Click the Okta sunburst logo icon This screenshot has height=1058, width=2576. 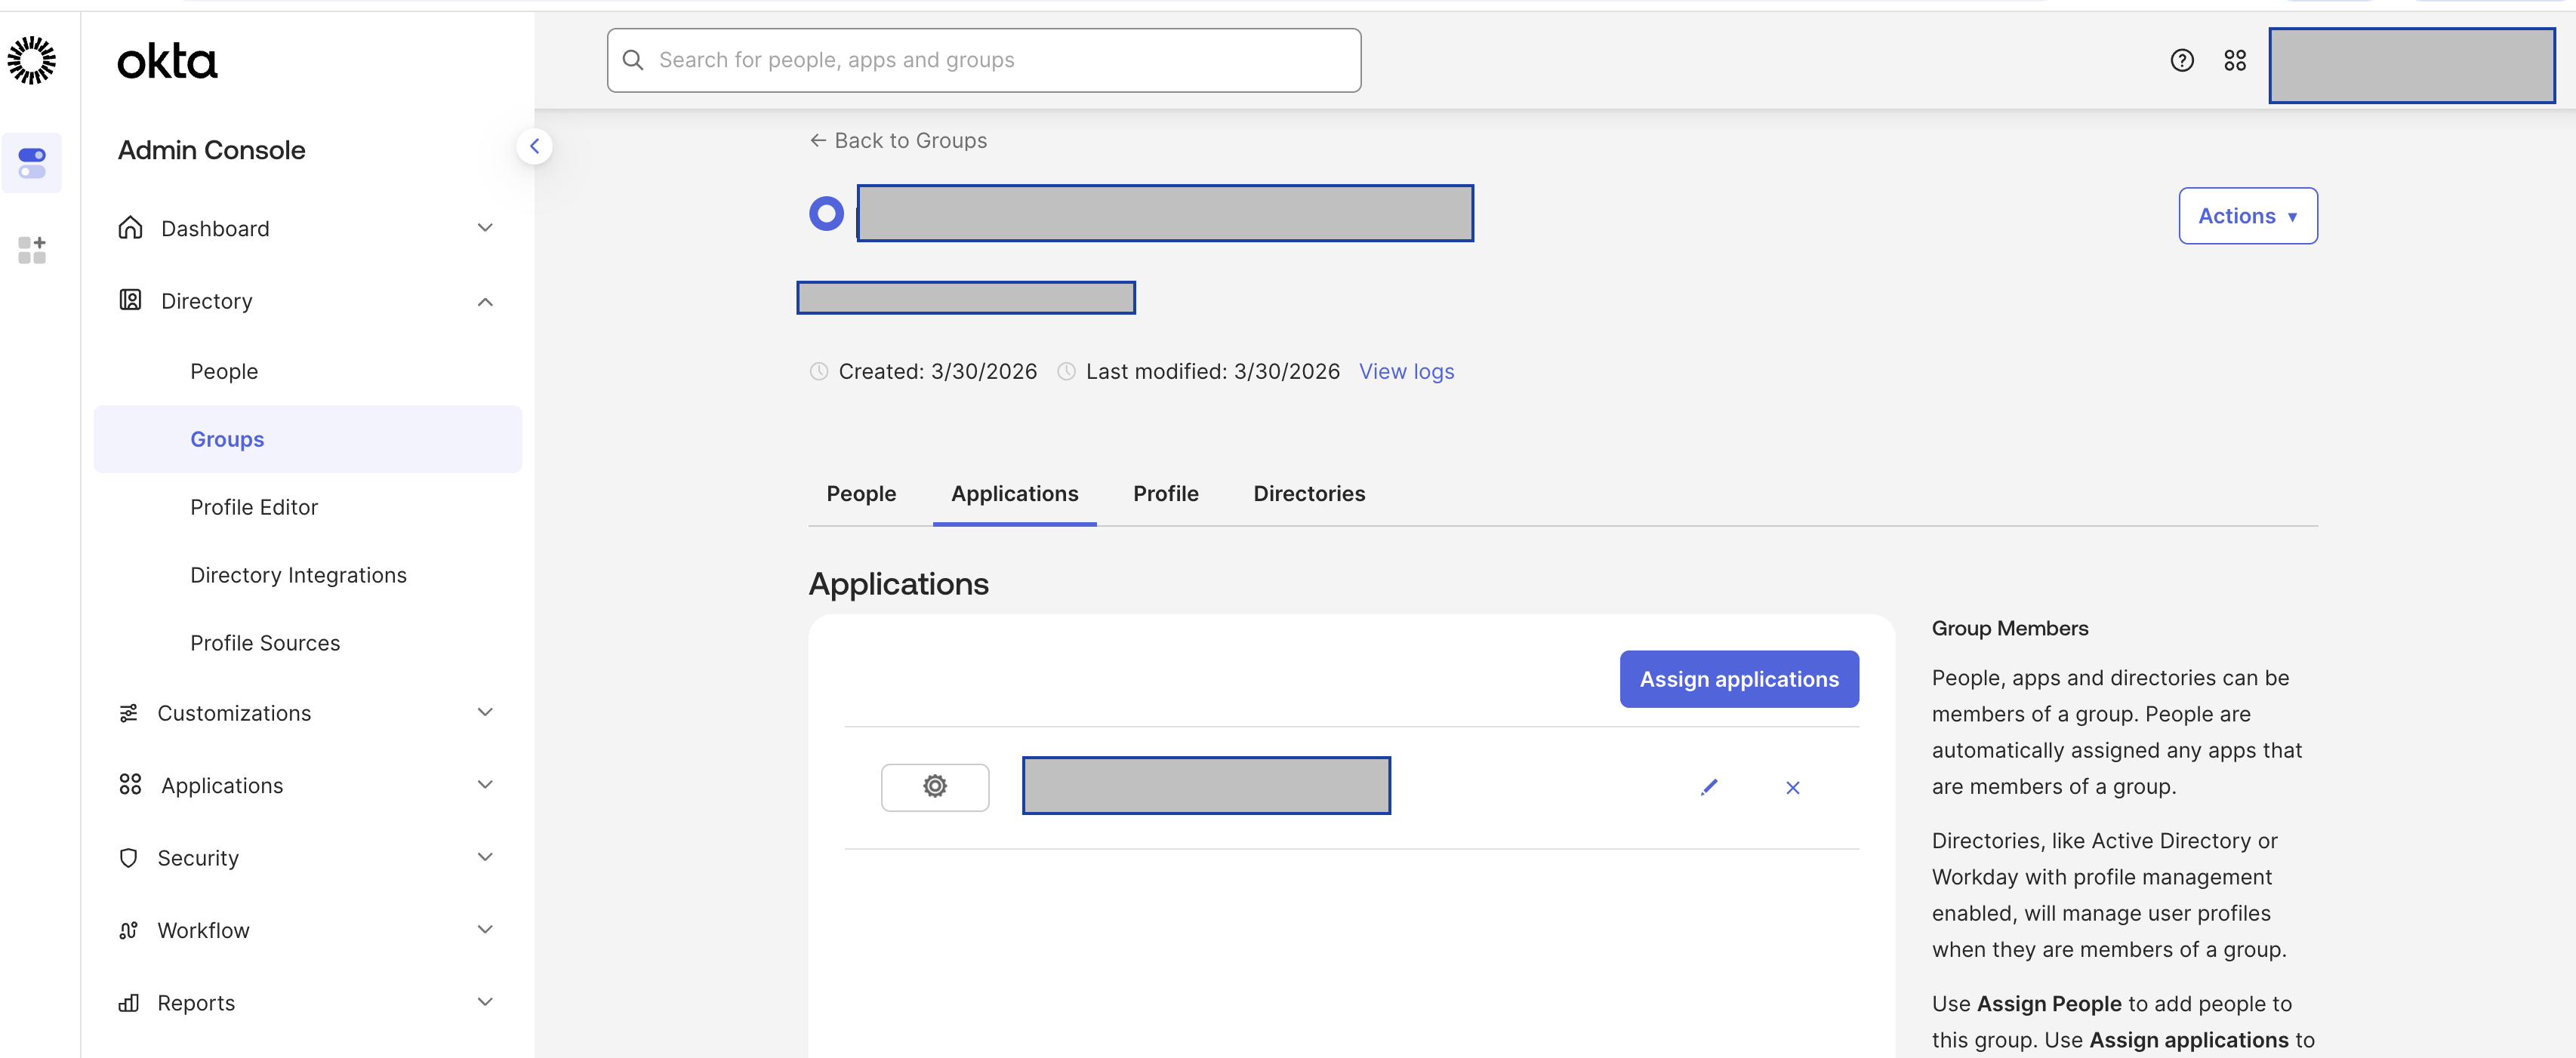[x=32, y=61]
